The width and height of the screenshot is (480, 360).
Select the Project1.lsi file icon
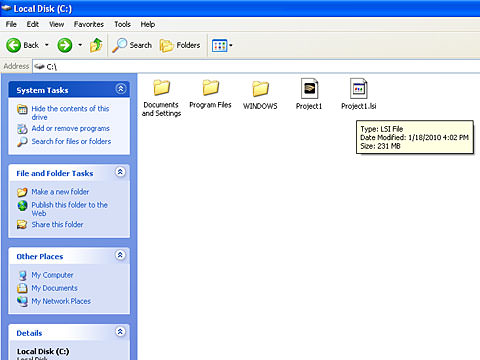click(x=359, y=89)
